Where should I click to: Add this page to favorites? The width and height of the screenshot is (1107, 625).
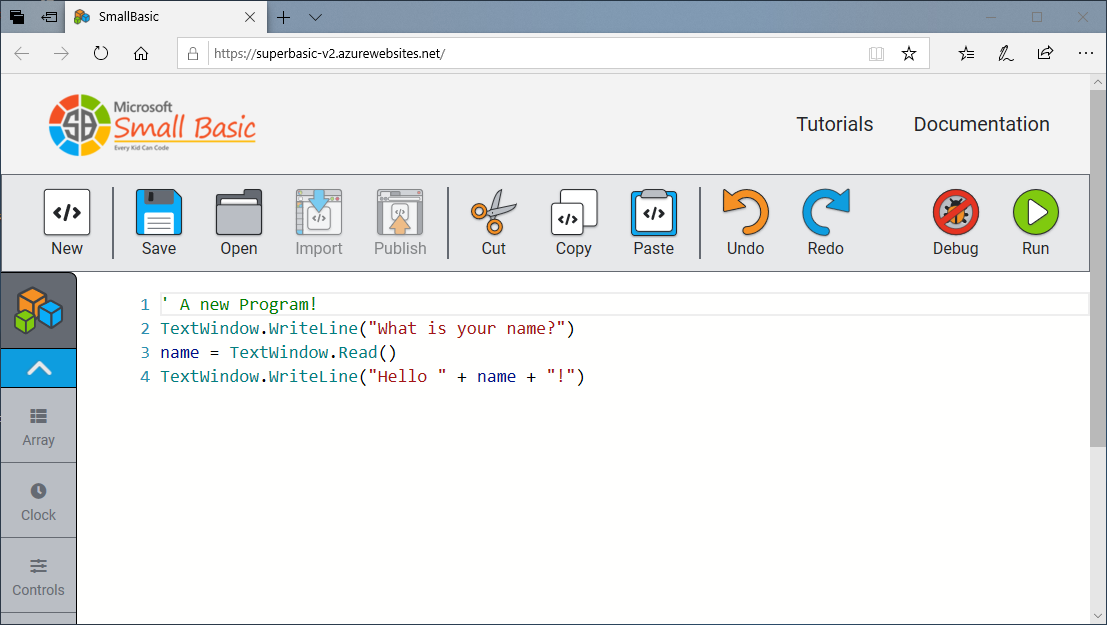click(x=909, y=54)
